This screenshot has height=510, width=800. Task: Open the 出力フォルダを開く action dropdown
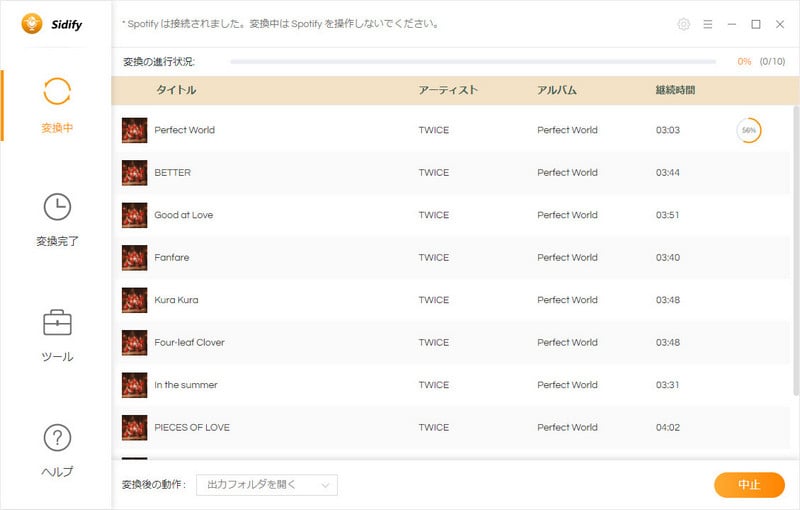pos(267,484)
